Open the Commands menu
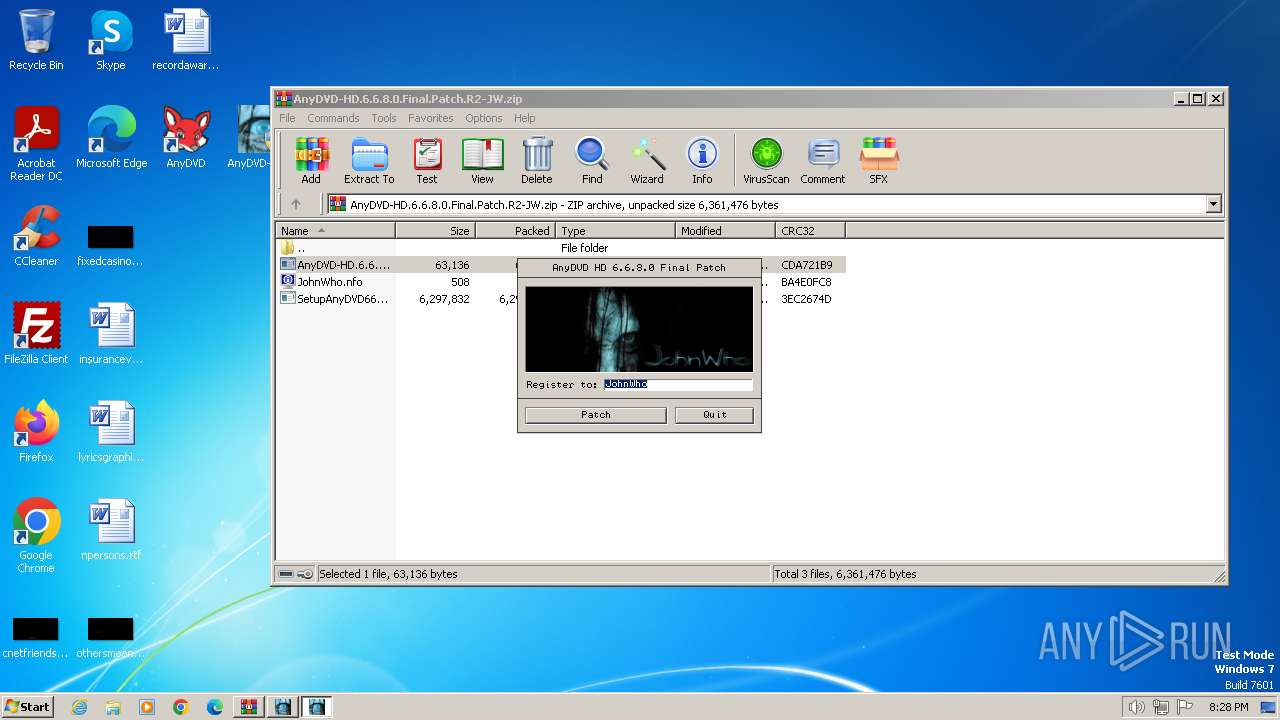 point(333,118)
